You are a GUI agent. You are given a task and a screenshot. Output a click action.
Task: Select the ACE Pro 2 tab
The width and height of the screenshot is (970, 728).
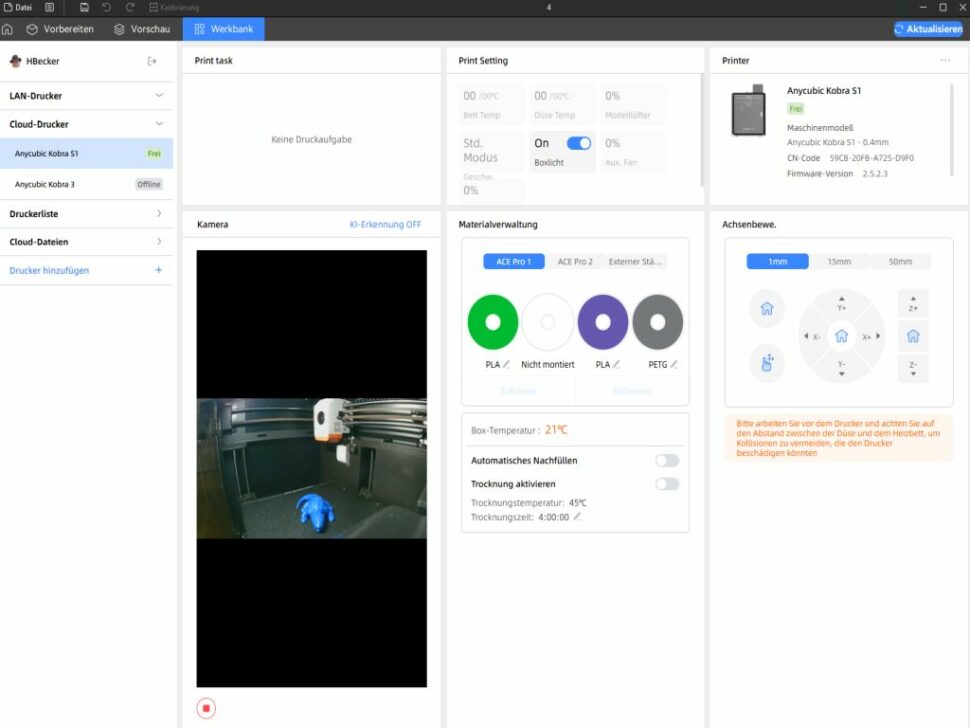pyautogui.click(x=575, y=262)
